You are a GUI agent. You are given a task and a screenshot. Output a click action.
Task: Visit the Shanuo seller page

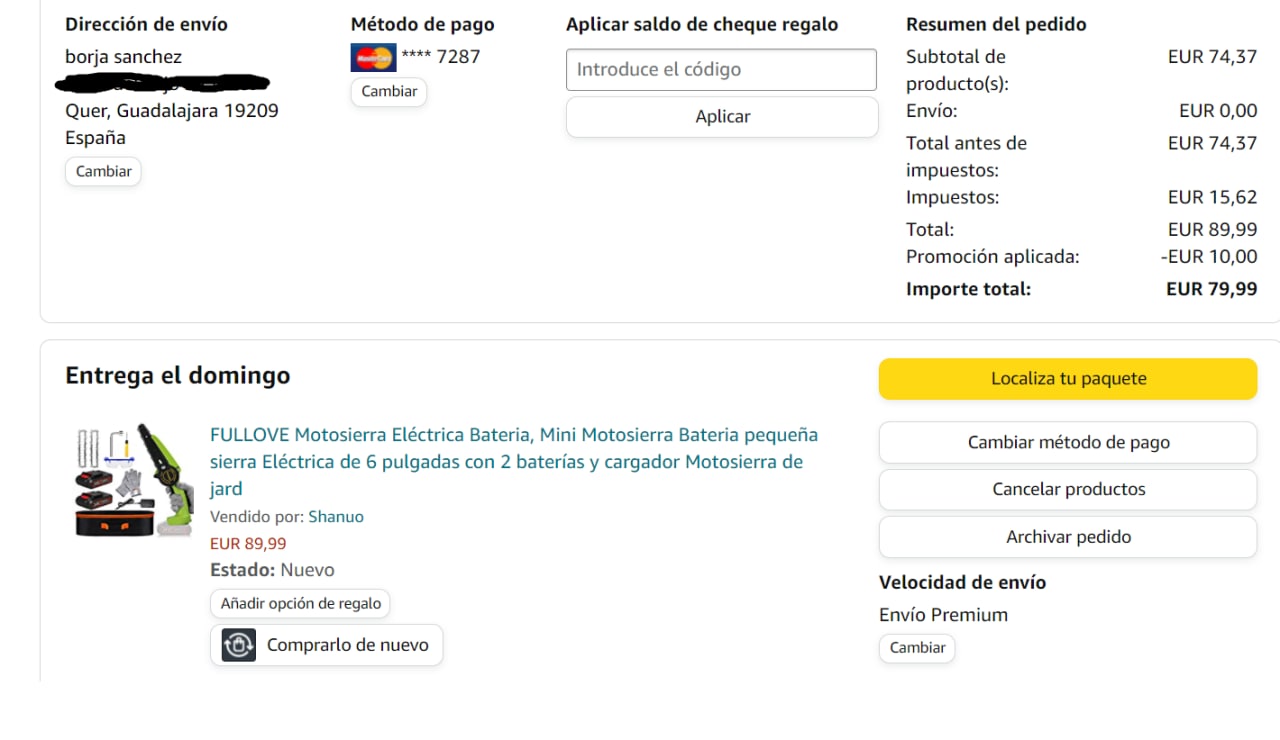(336, 517)
